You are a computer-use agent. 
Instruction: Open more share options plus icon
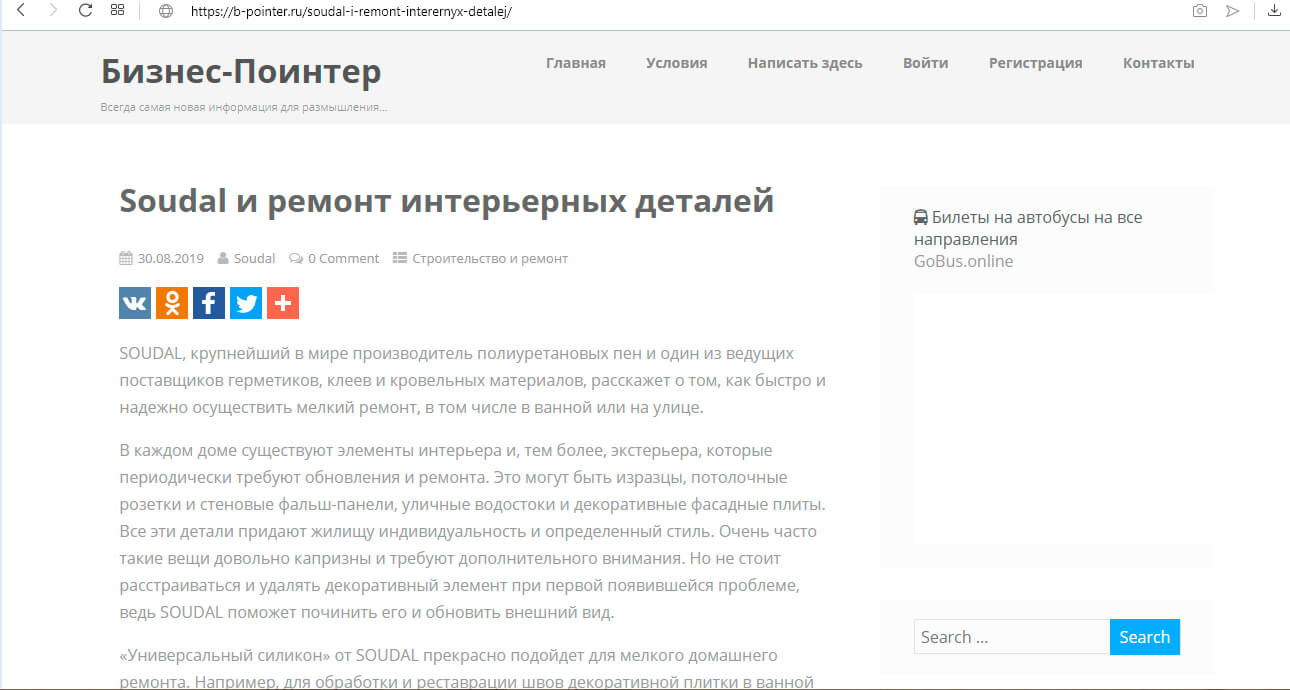pos(283,303)
